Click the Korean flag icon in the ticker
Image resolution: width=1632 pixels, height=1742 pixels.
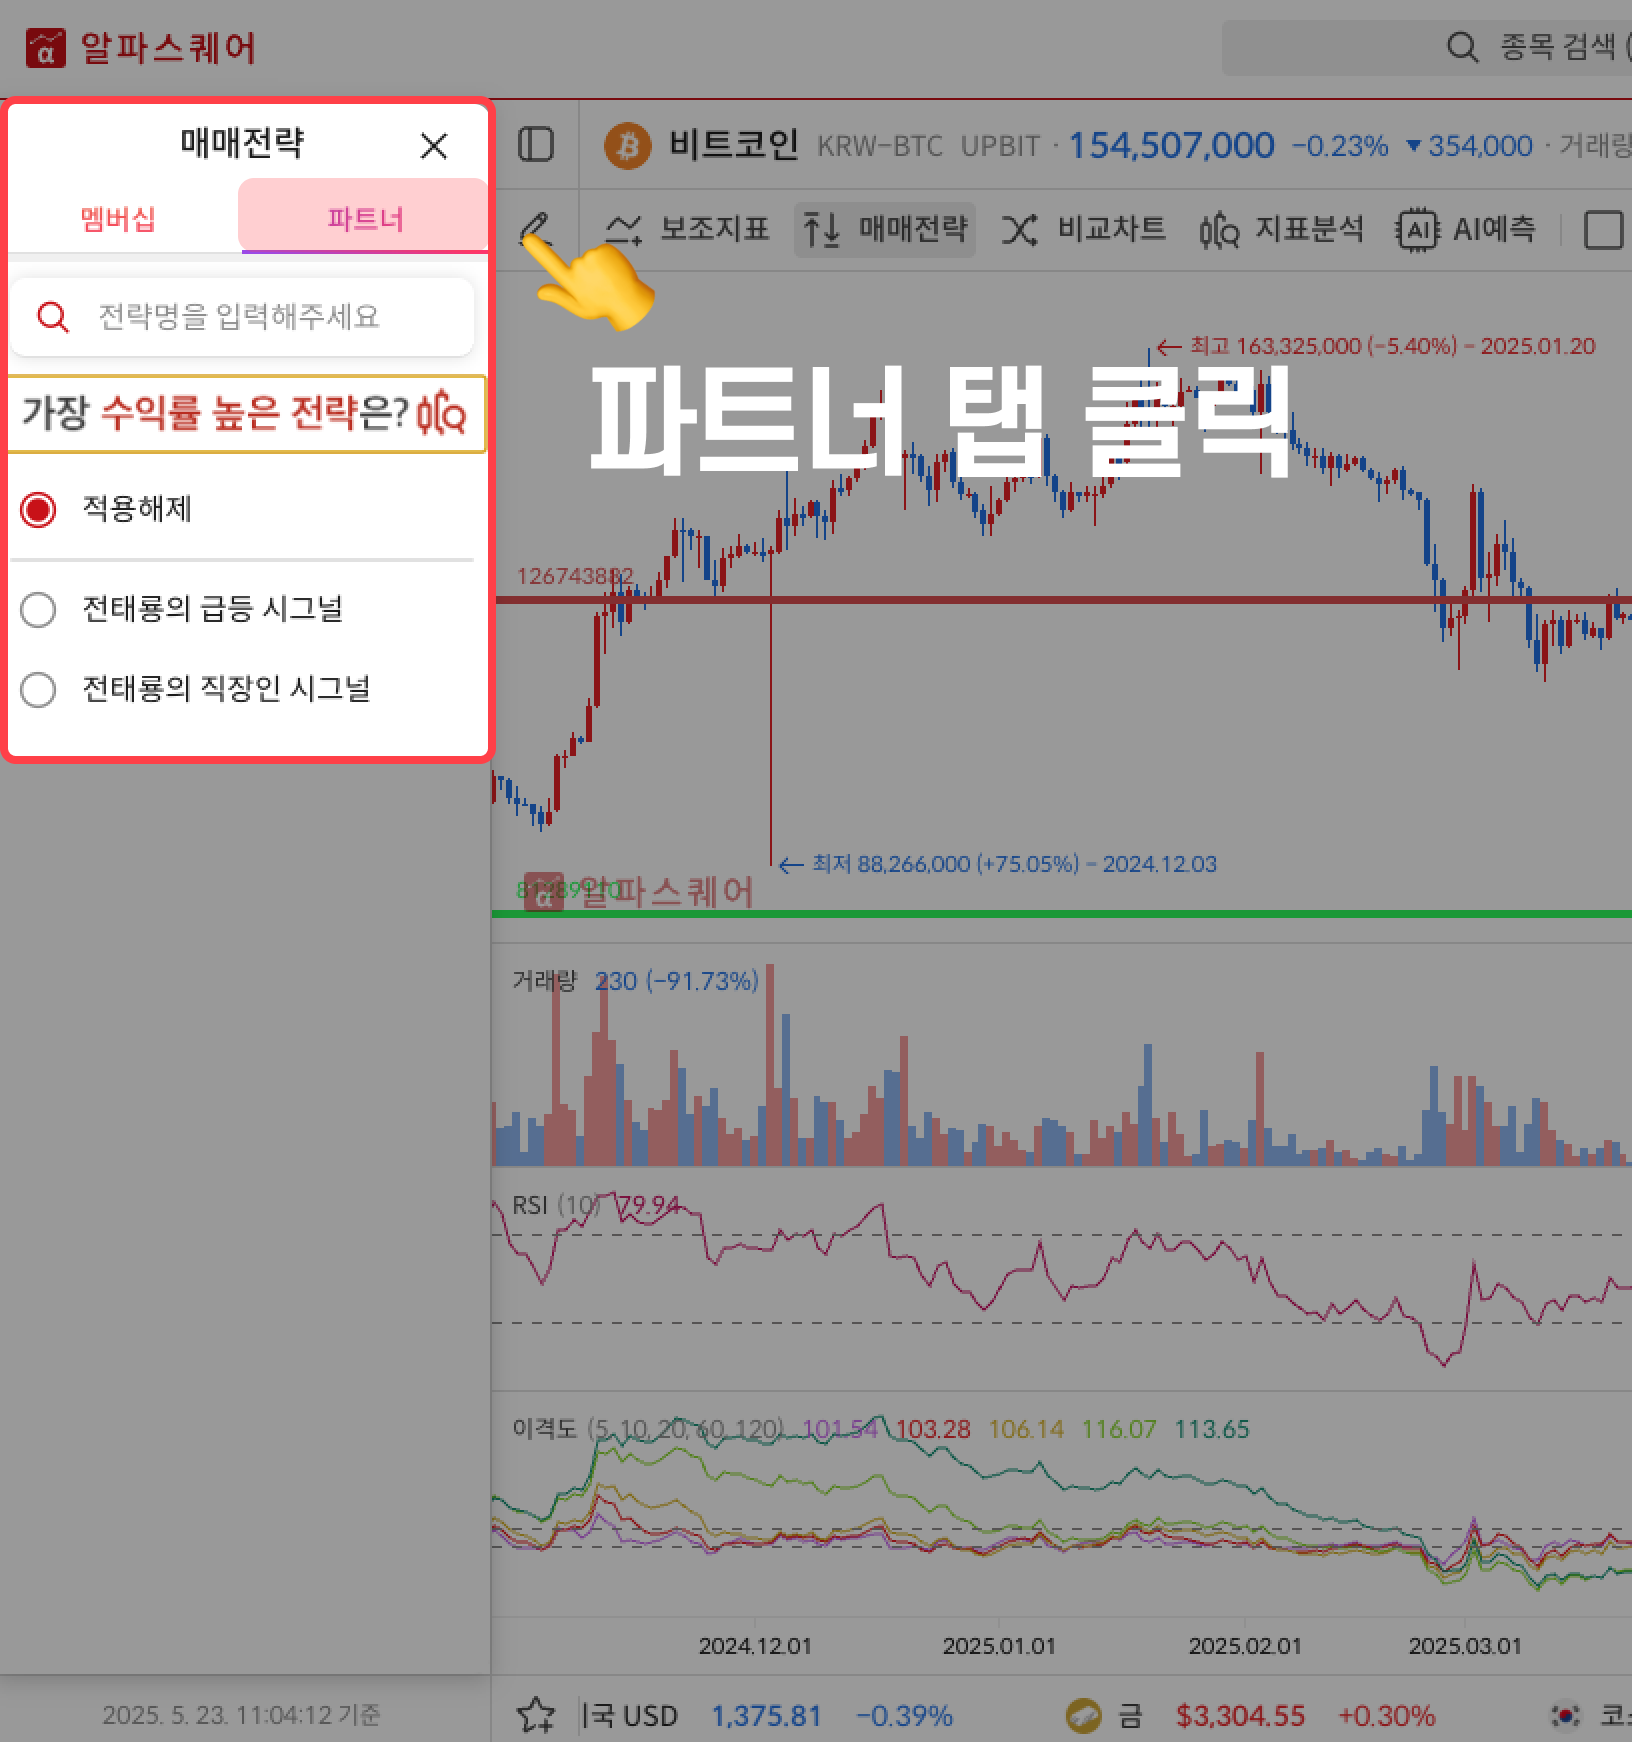click(1565, 1716)
